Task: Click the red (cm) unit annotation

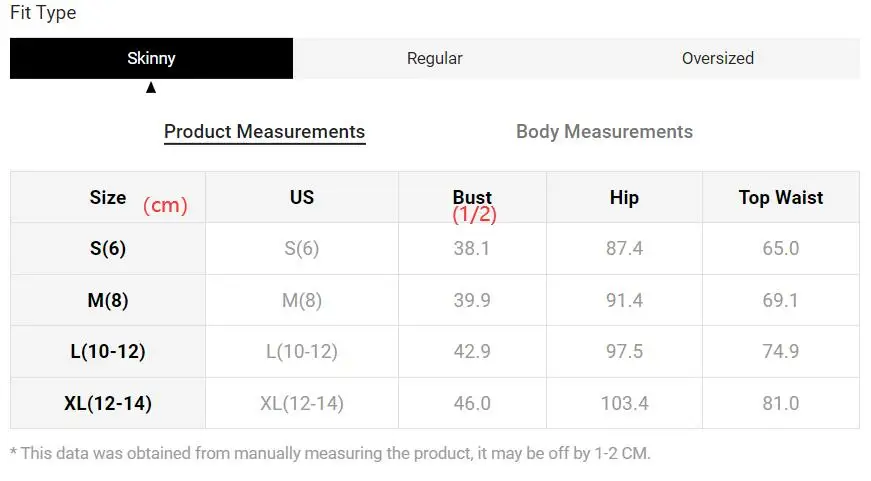Action: click(165, 206)
